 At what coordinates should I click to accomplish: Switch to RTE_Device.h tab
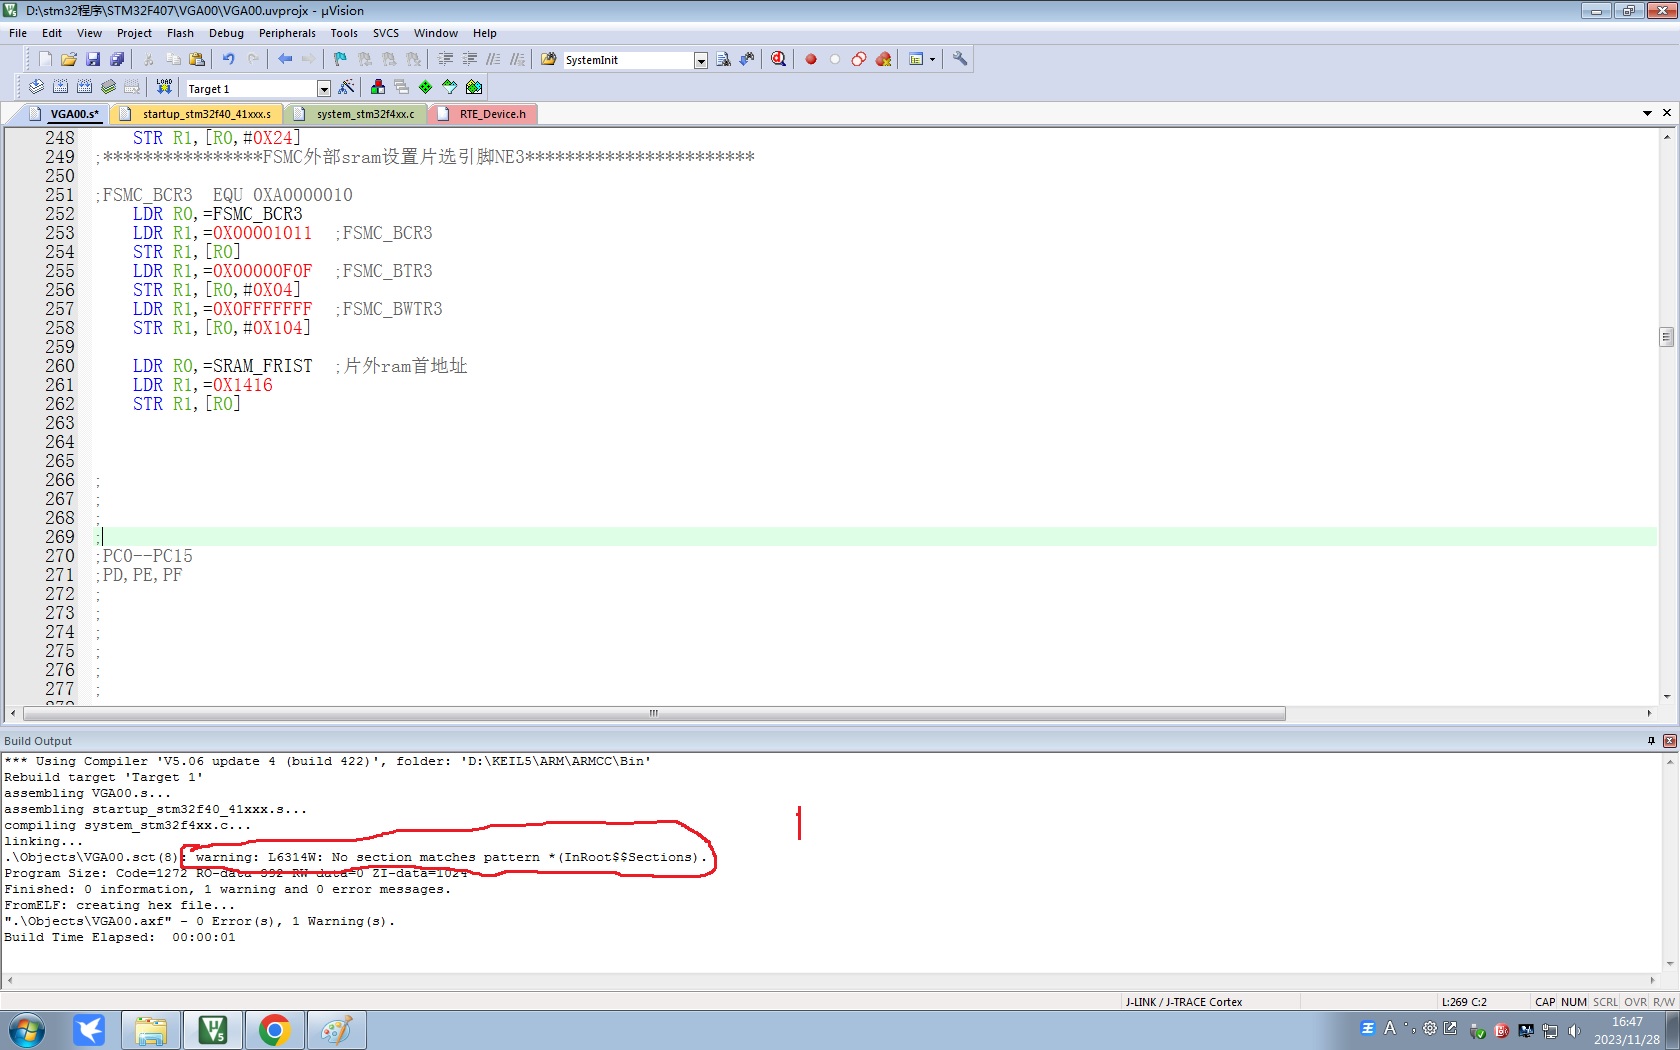pos(484,114)
